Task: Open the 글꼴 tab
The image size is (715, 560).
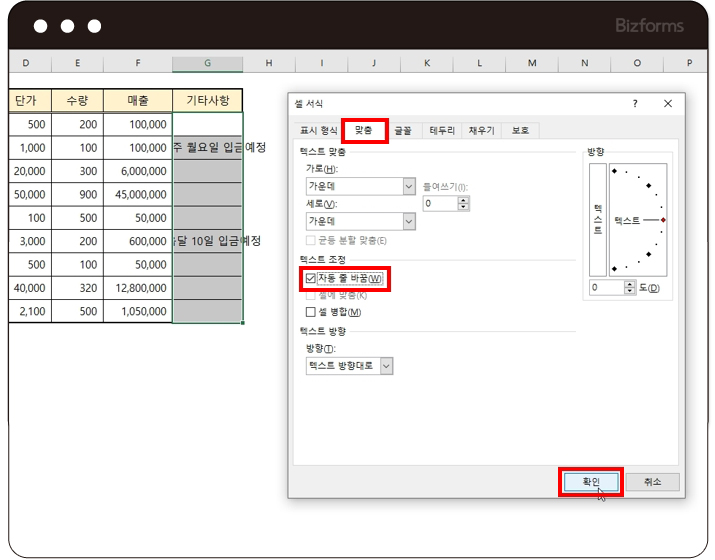Action: 402,131
